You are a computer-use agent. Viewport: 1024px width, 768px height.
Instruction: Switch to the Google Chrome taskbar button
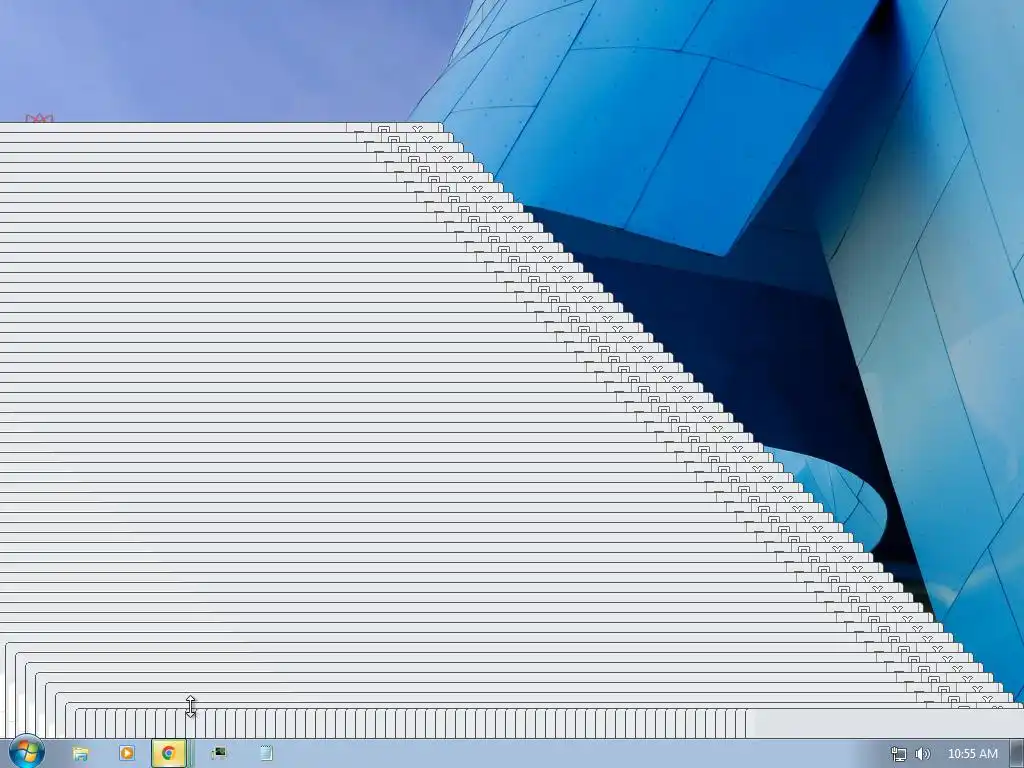pyautogui.click(x=168, y=753)
